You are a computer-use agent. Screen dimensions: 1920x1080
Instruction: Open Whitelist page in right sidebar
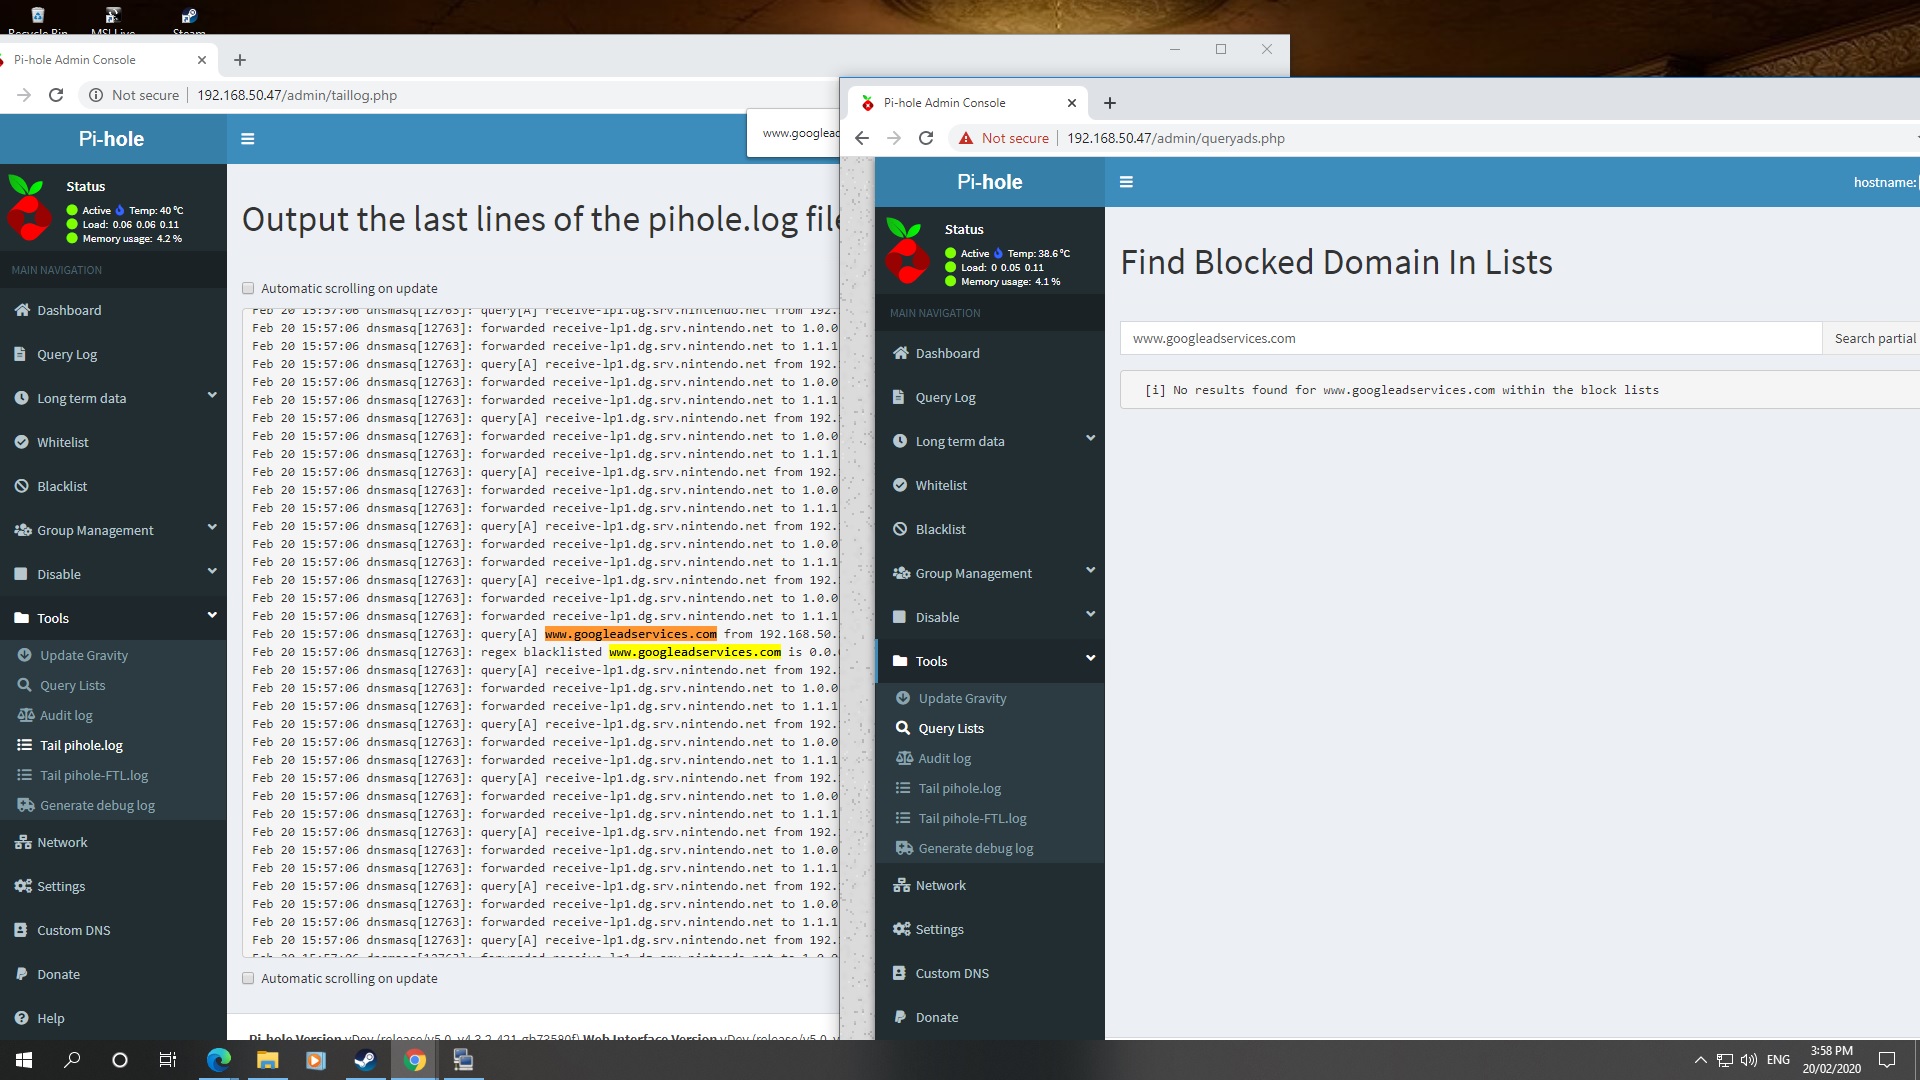940,485
